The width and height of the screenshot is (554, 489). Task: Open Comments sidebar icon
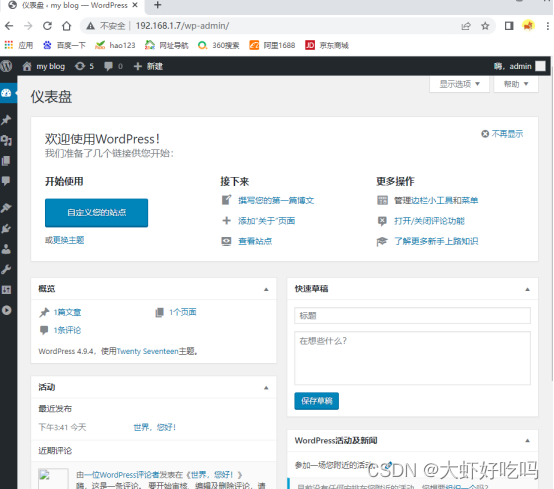(6, 181)
